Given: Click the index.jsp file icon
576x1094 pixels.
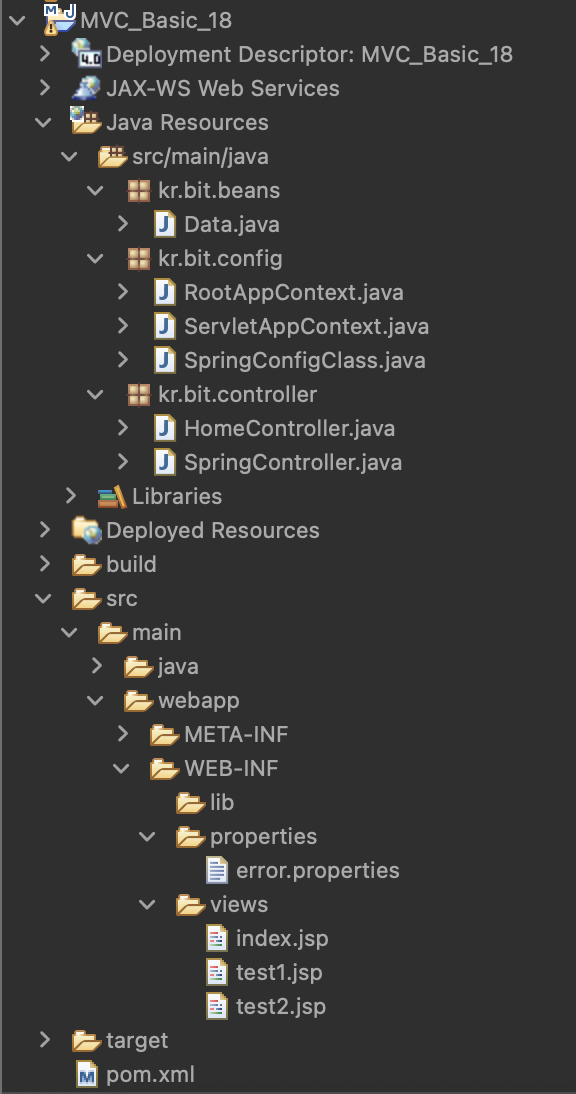Looking at the screenshot, I should (x=217, y=938).
